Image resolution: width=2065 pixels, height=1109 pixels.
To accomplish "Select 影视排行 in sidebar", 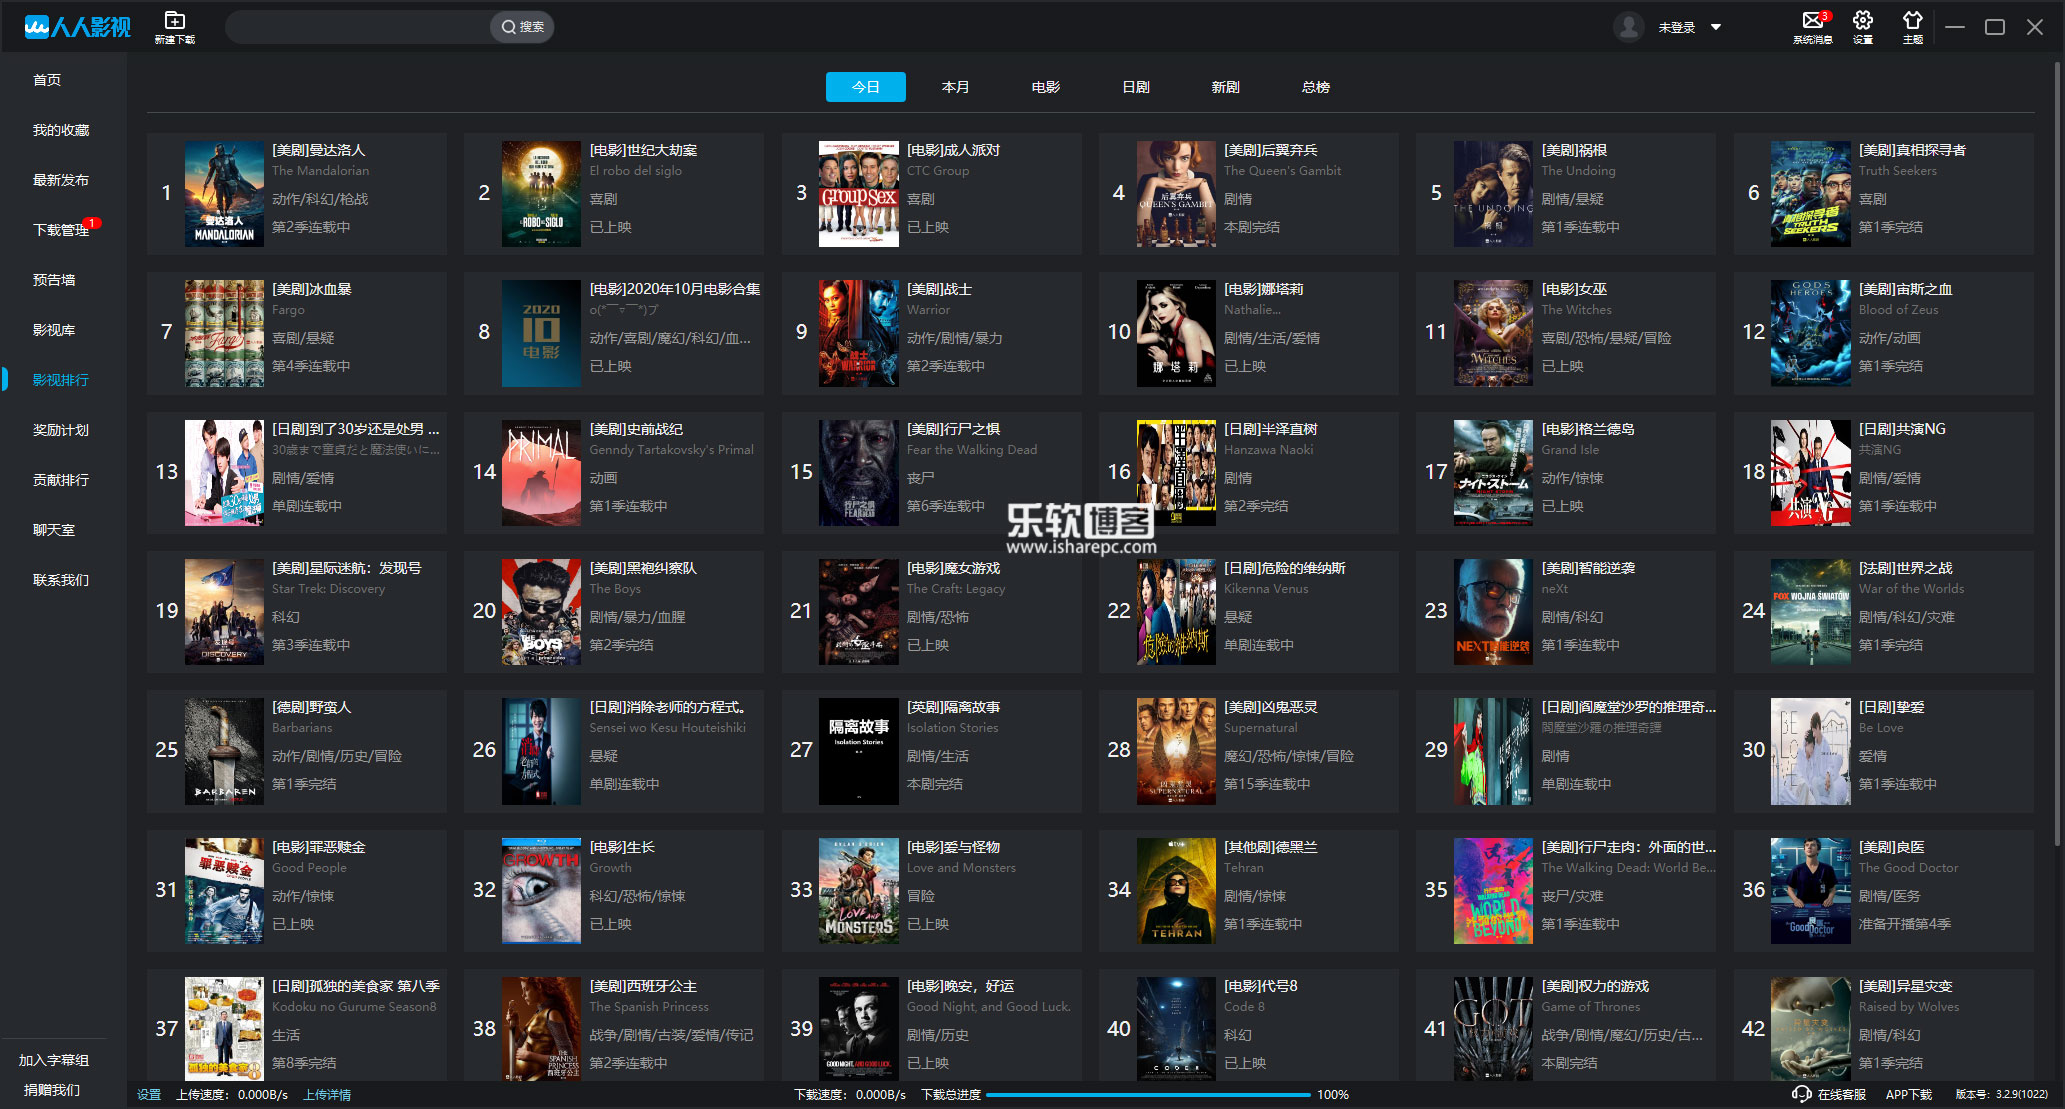I will point(61,380).
